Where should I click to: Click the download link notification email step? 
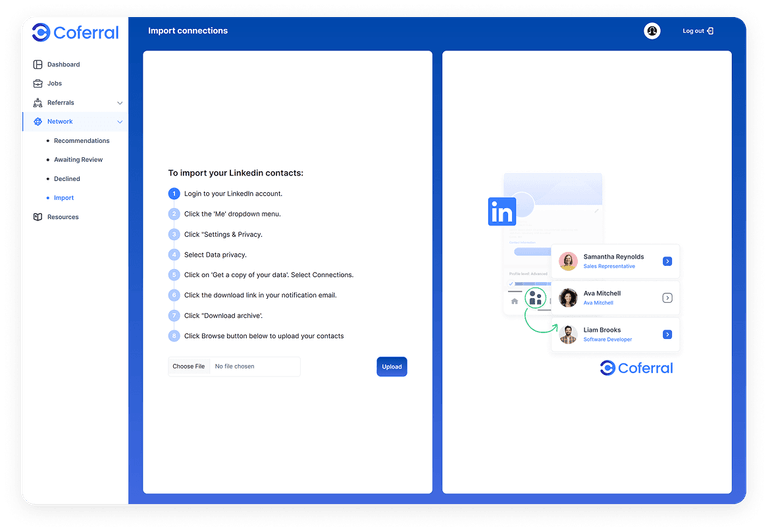click(261, 295)
